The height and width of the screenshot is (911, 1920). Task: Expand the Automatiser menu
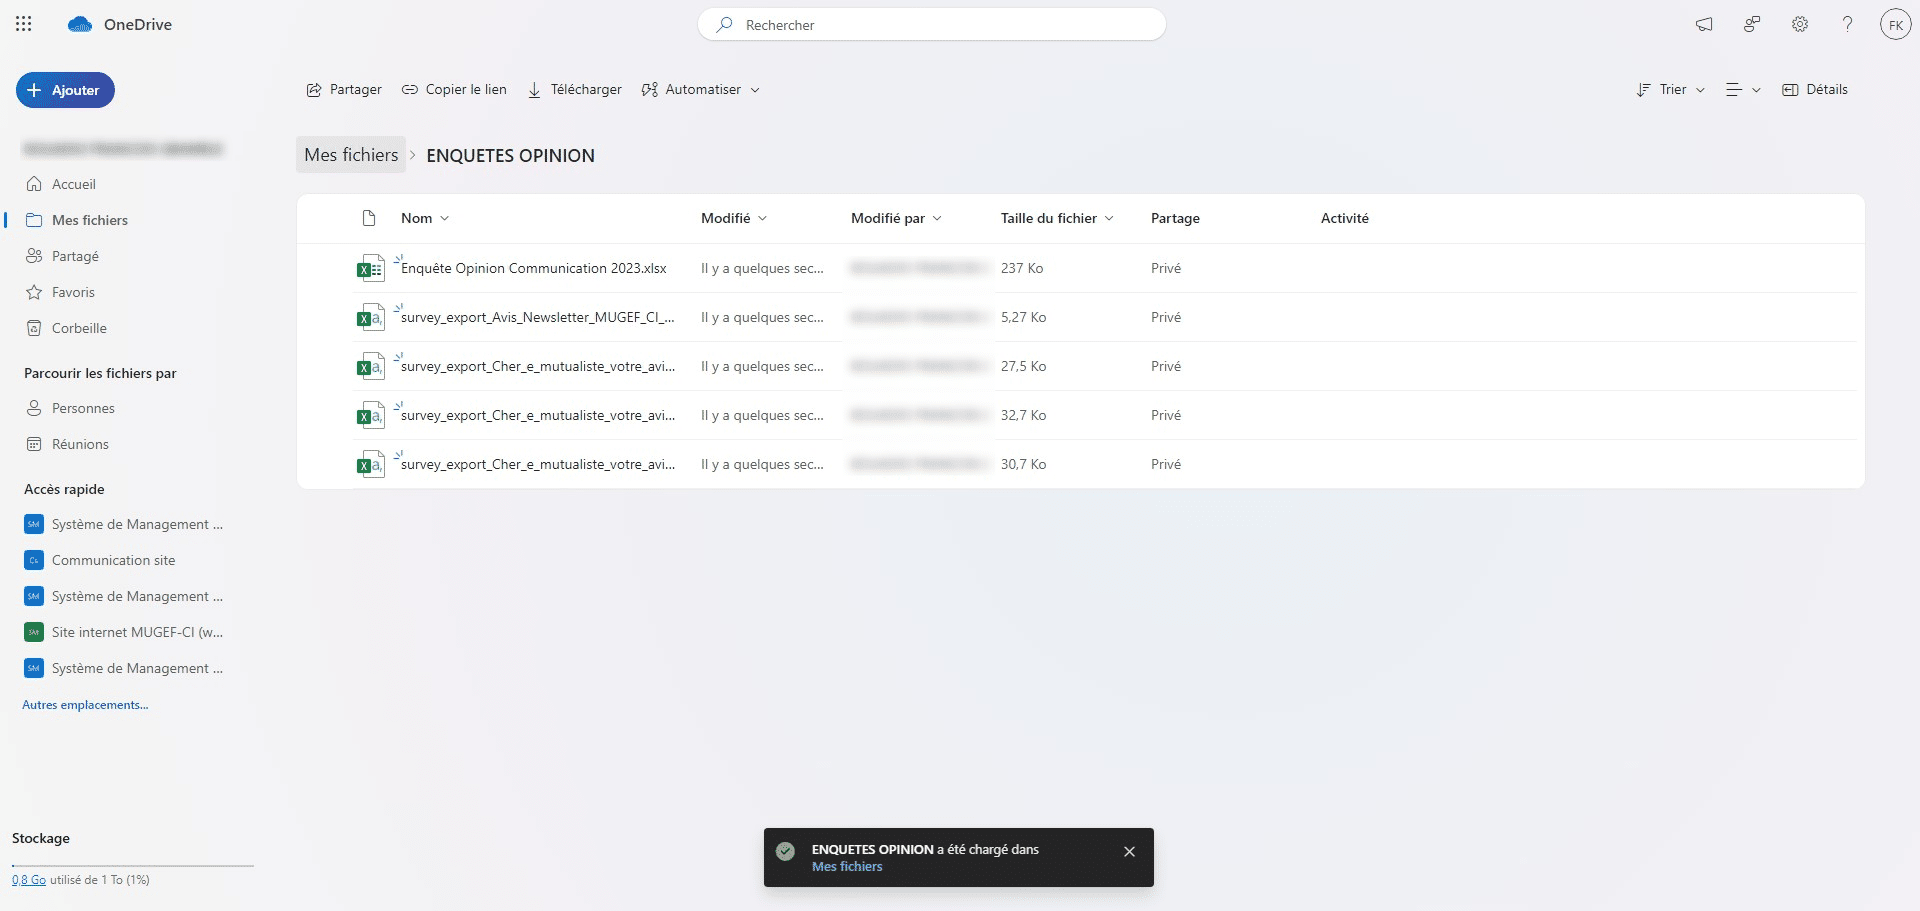click(701, 89)
